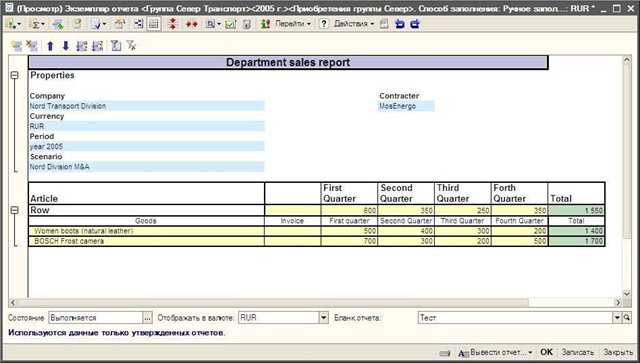This screenshot has width=640, height=363.
Task: Click the BOSCH total cell 1 700
Action: [x=576, y=241]
